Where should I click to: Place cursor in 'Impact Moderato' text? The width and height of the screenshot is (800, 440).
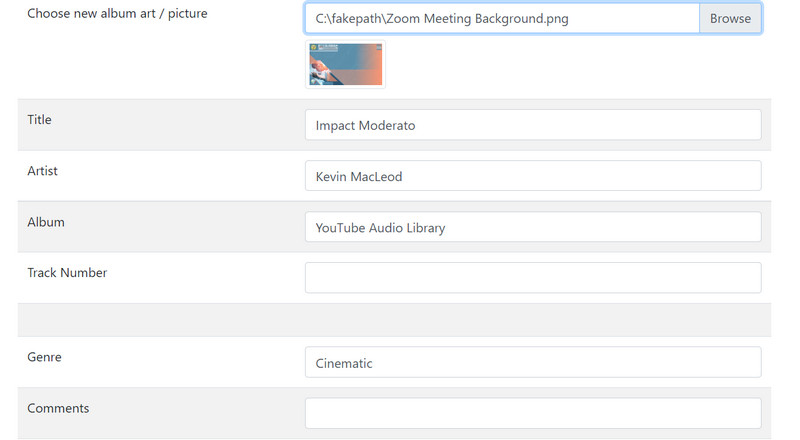pos(365,126)
